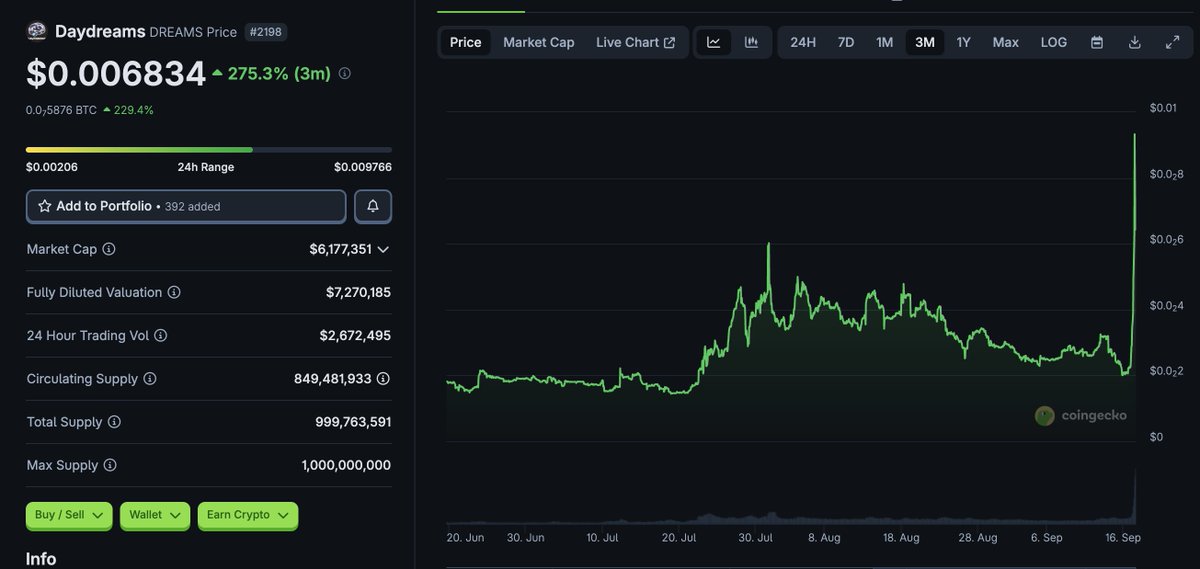Click the info icon next to 275.3% (3m)
The image size is (1200, 569).
coord(345,73)
